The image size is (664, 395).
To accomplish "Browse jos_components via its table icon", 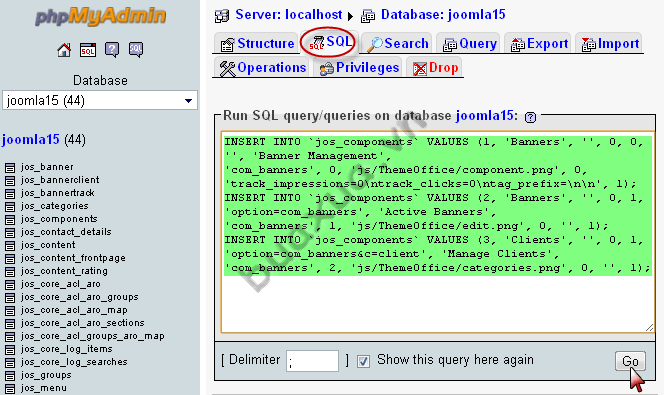I will point(10,220).
